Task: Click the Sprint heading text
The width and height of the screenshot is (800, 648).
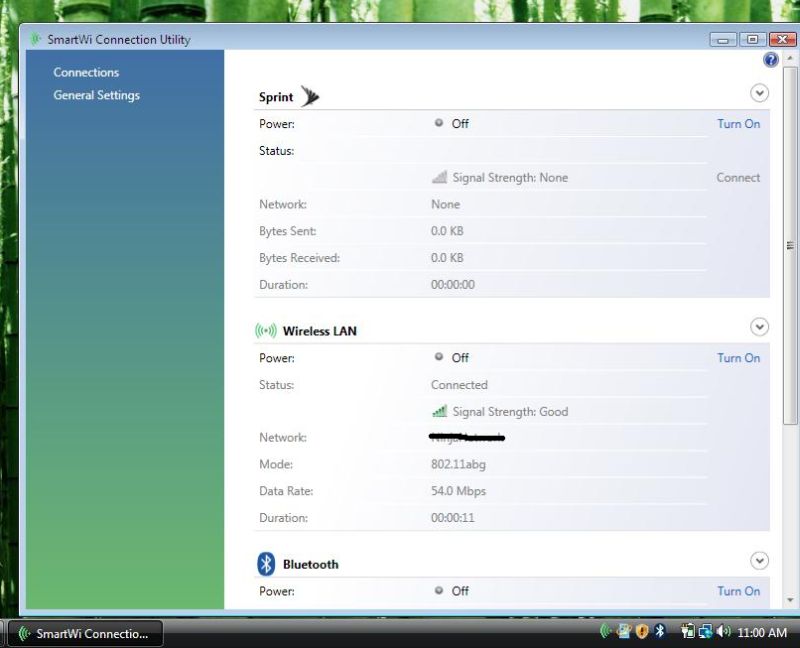Action: pyautogui.click(x=276, y=97)
